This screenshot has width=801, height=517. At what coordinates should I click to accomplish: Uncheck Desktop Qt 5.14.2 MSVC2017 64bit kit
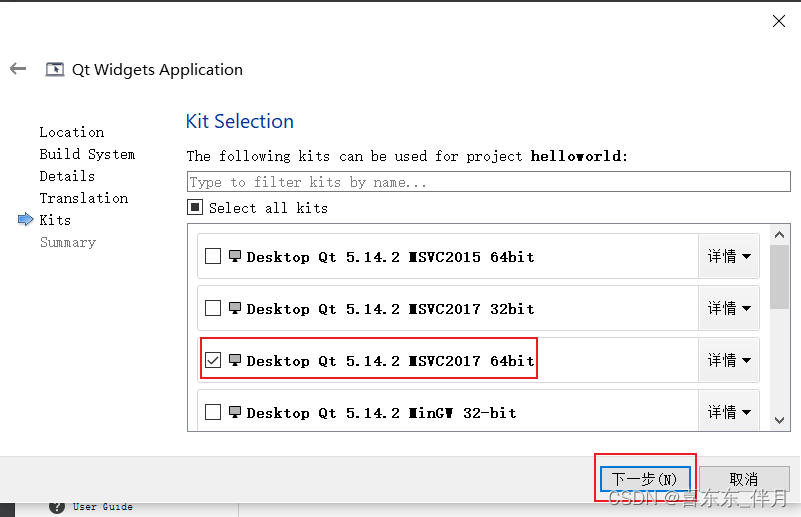213,360
